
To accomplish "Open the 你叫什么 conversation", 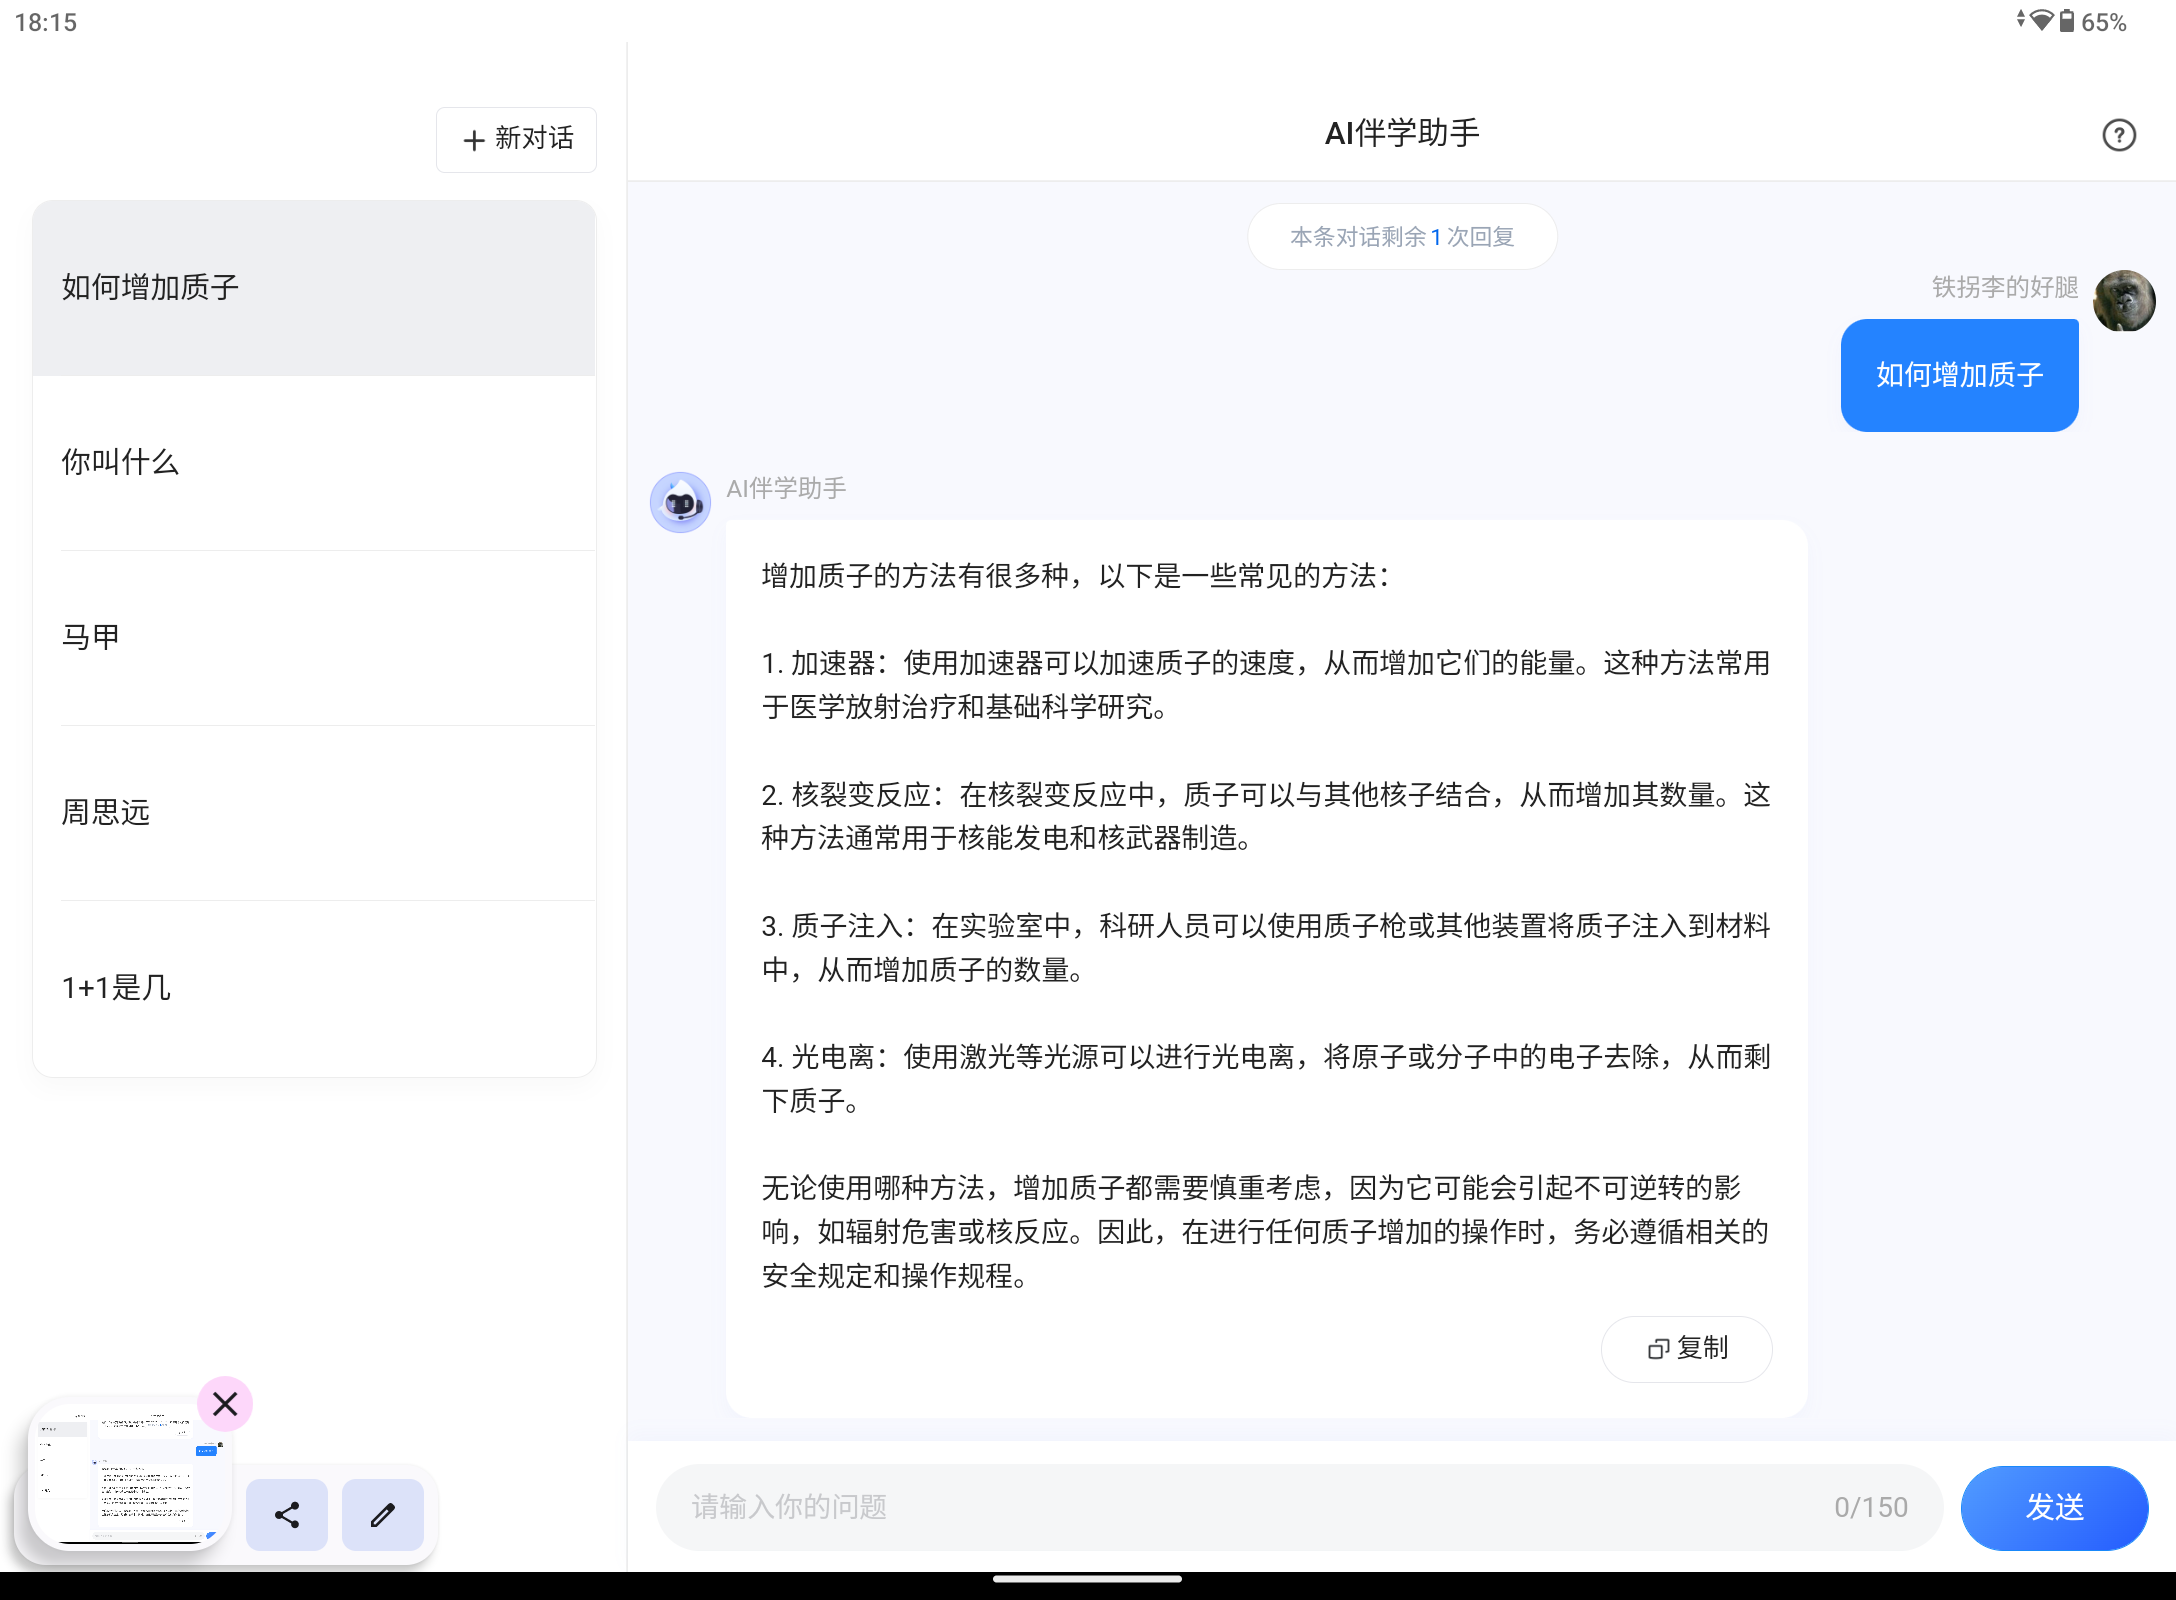I will point(314,463).
